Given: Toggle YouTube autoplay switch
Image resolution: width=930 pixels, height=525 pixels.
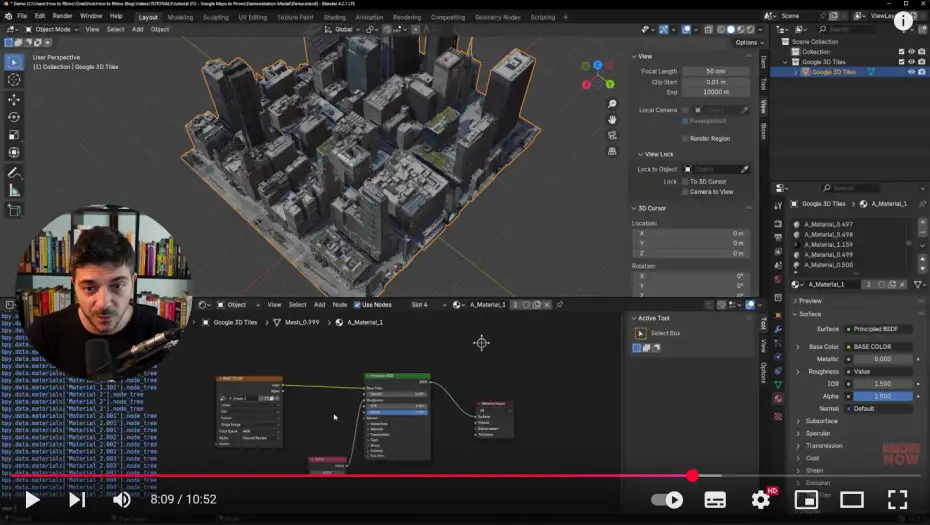Looking at the screenshot, I should 667,499.
